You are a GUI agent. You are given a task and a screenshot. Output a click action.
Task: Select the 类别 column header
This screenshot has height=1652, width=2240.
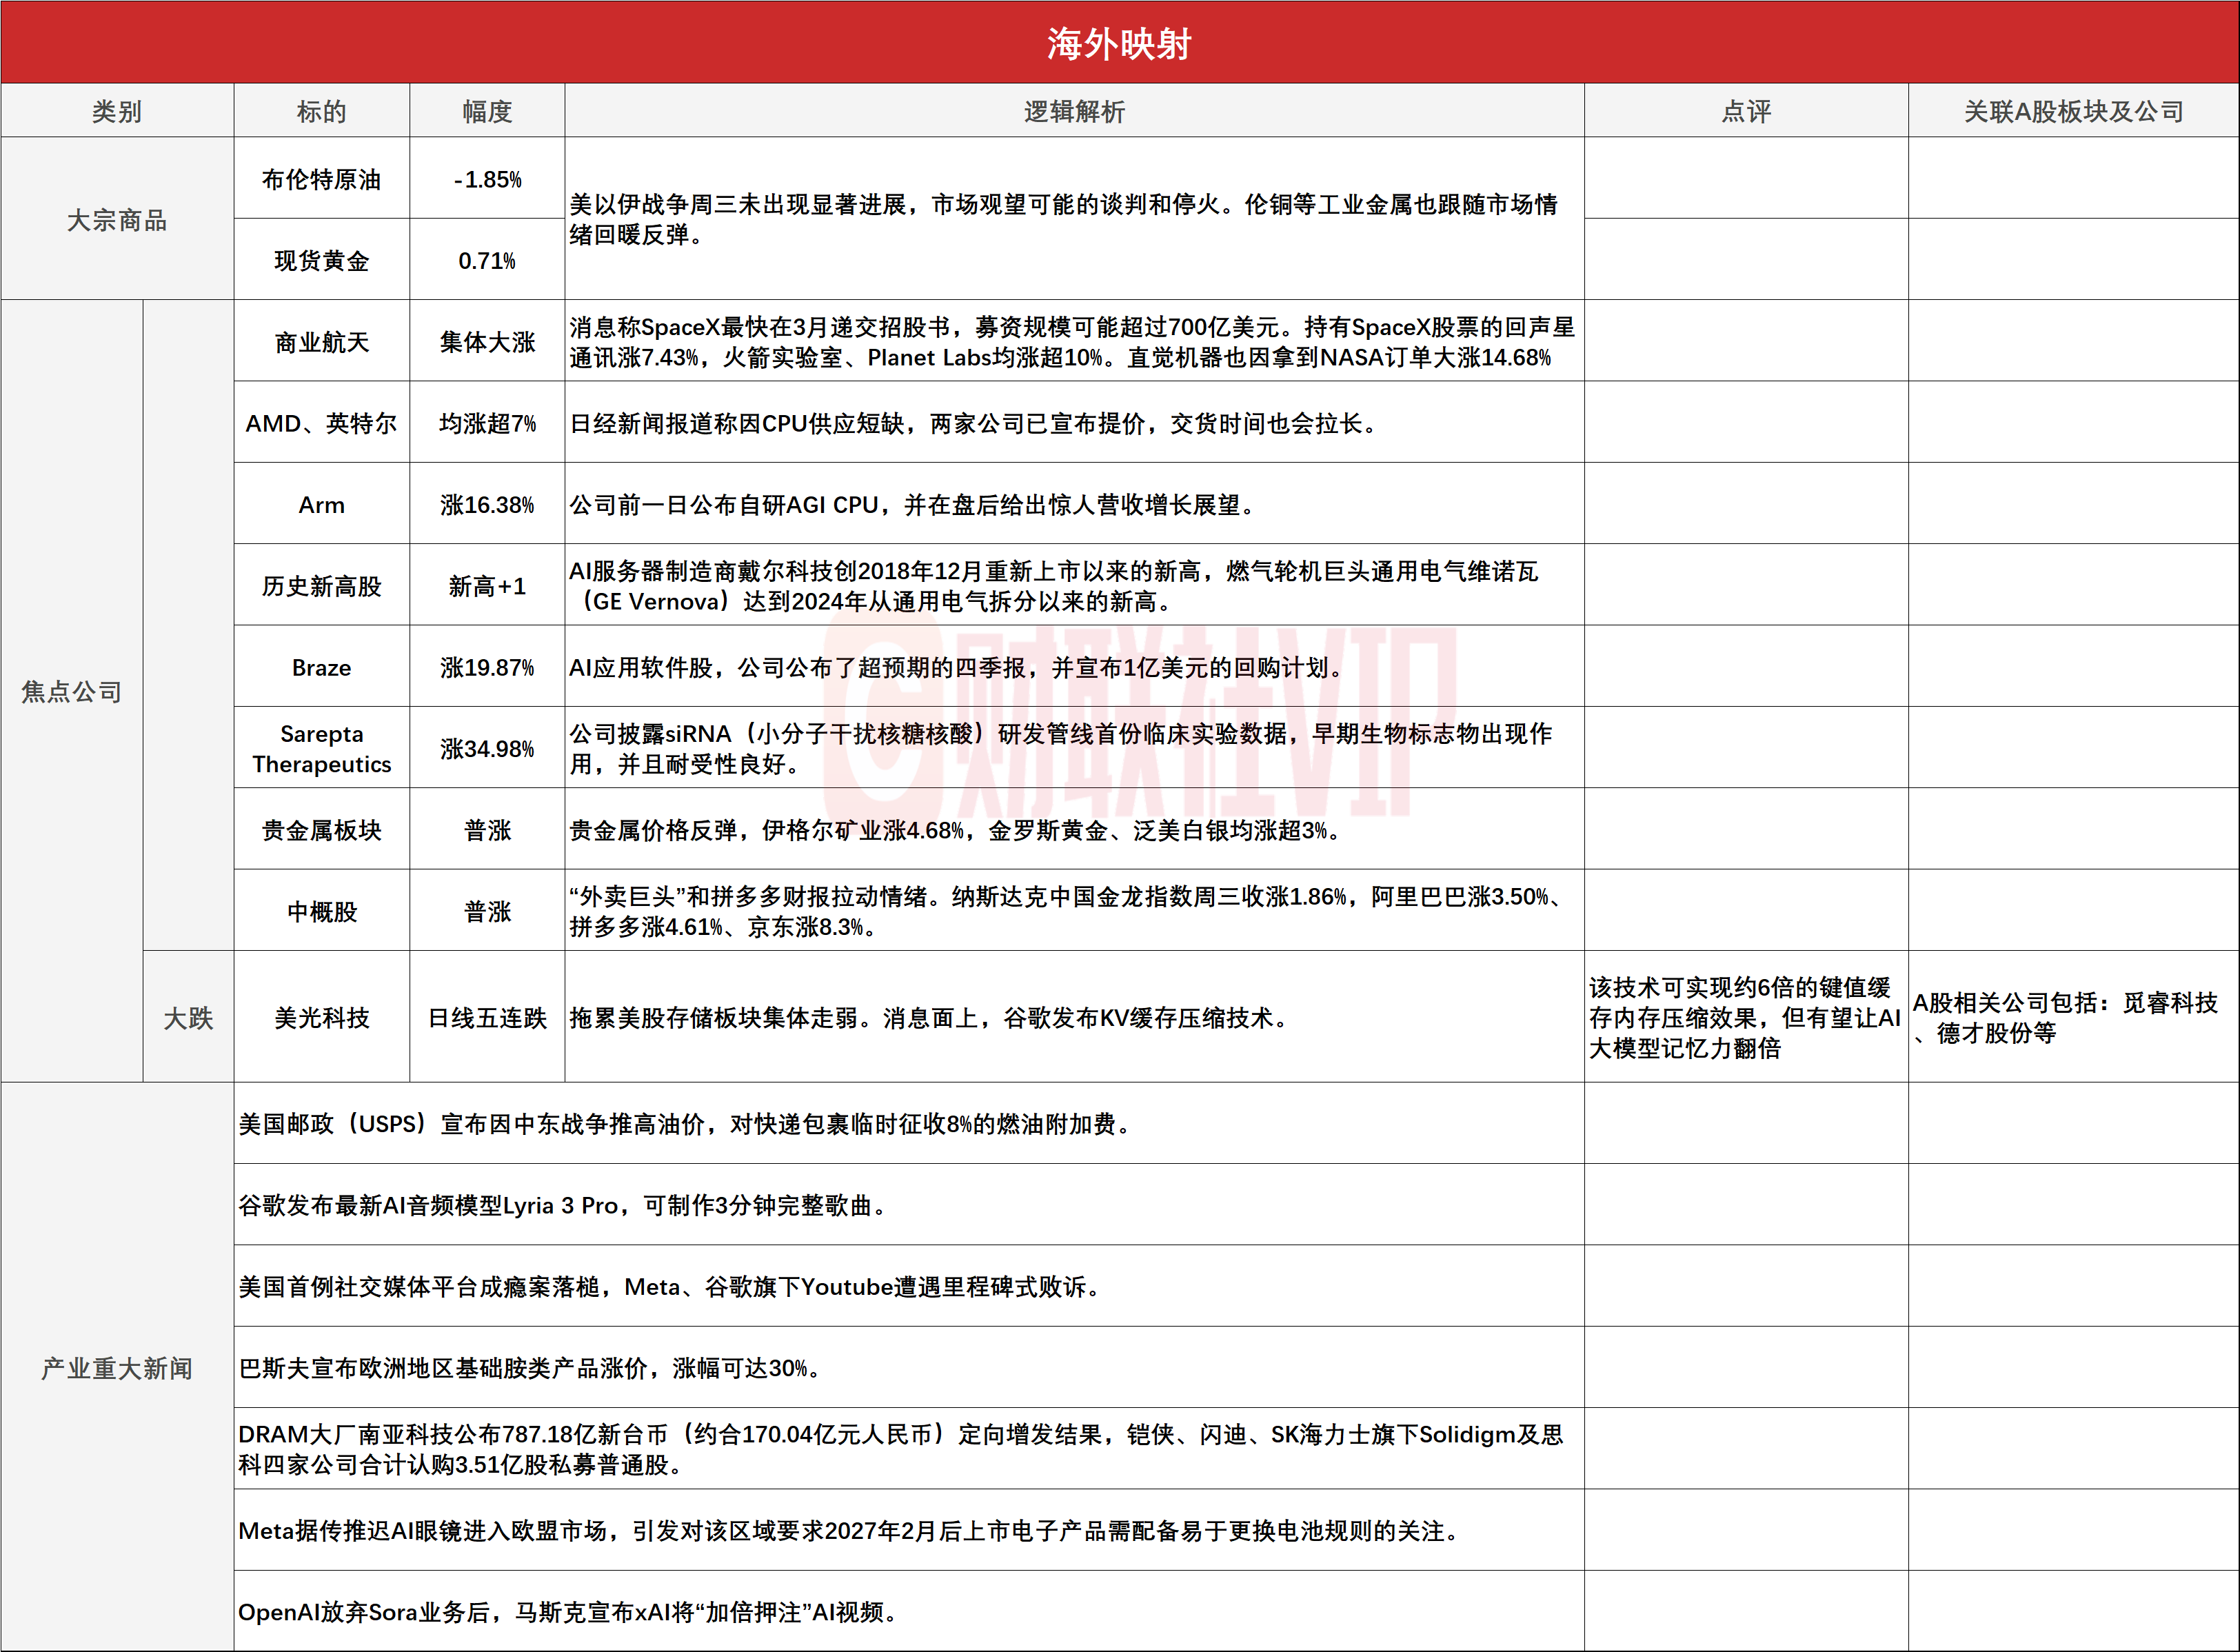tap(117, 111)
